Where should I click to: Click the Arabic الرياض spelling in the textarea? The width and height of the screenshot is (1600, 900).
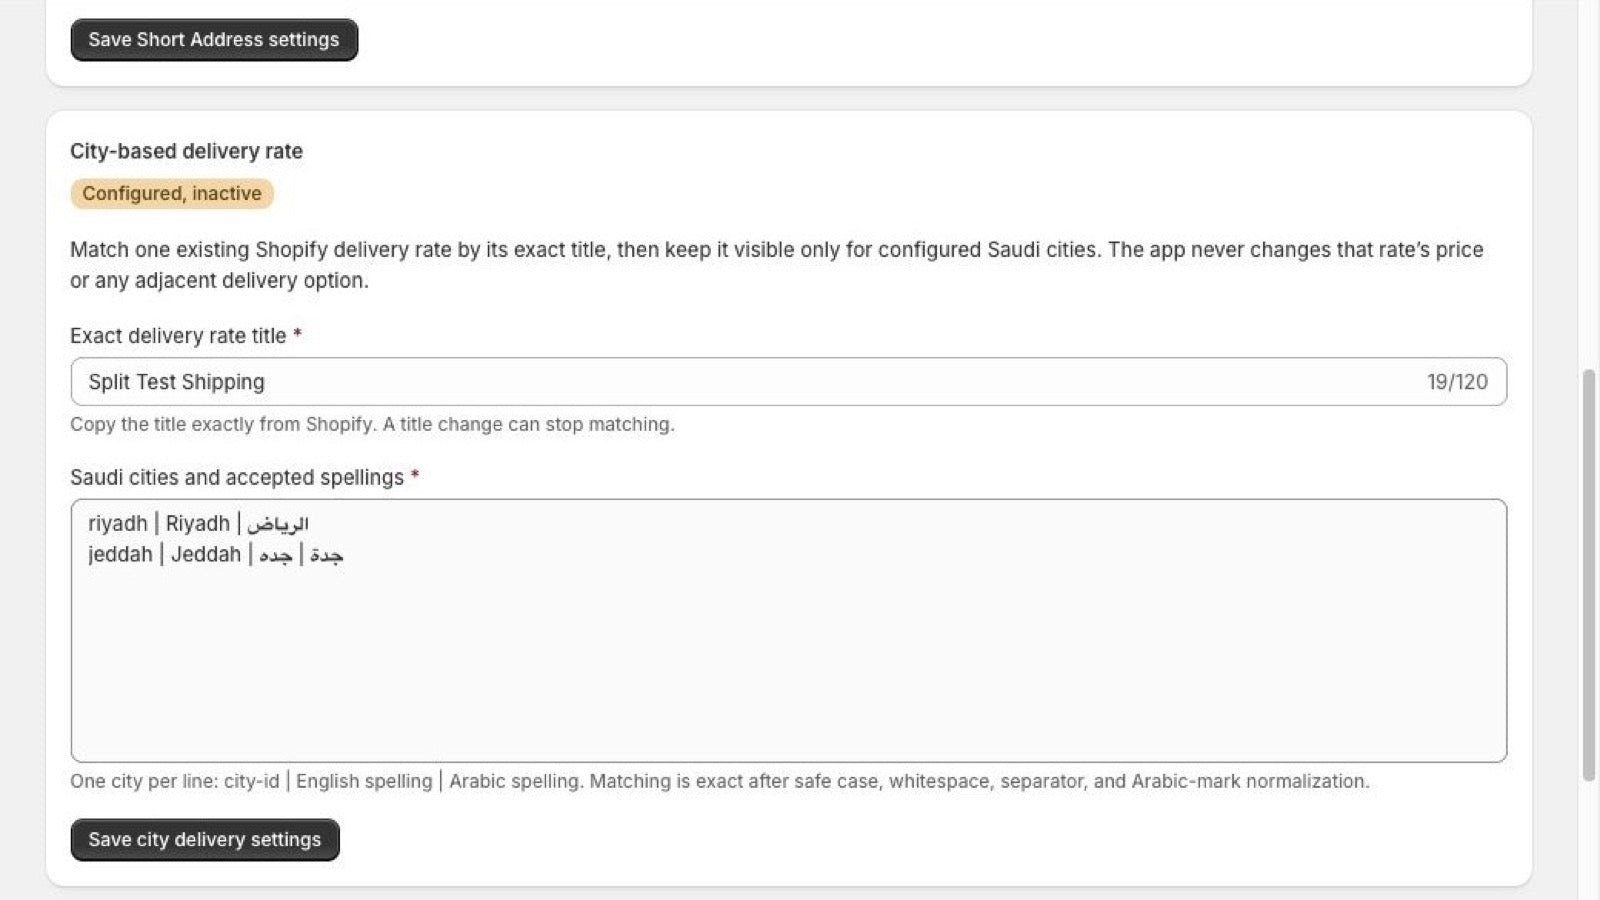pyautogui.click(x=278, y=524)
